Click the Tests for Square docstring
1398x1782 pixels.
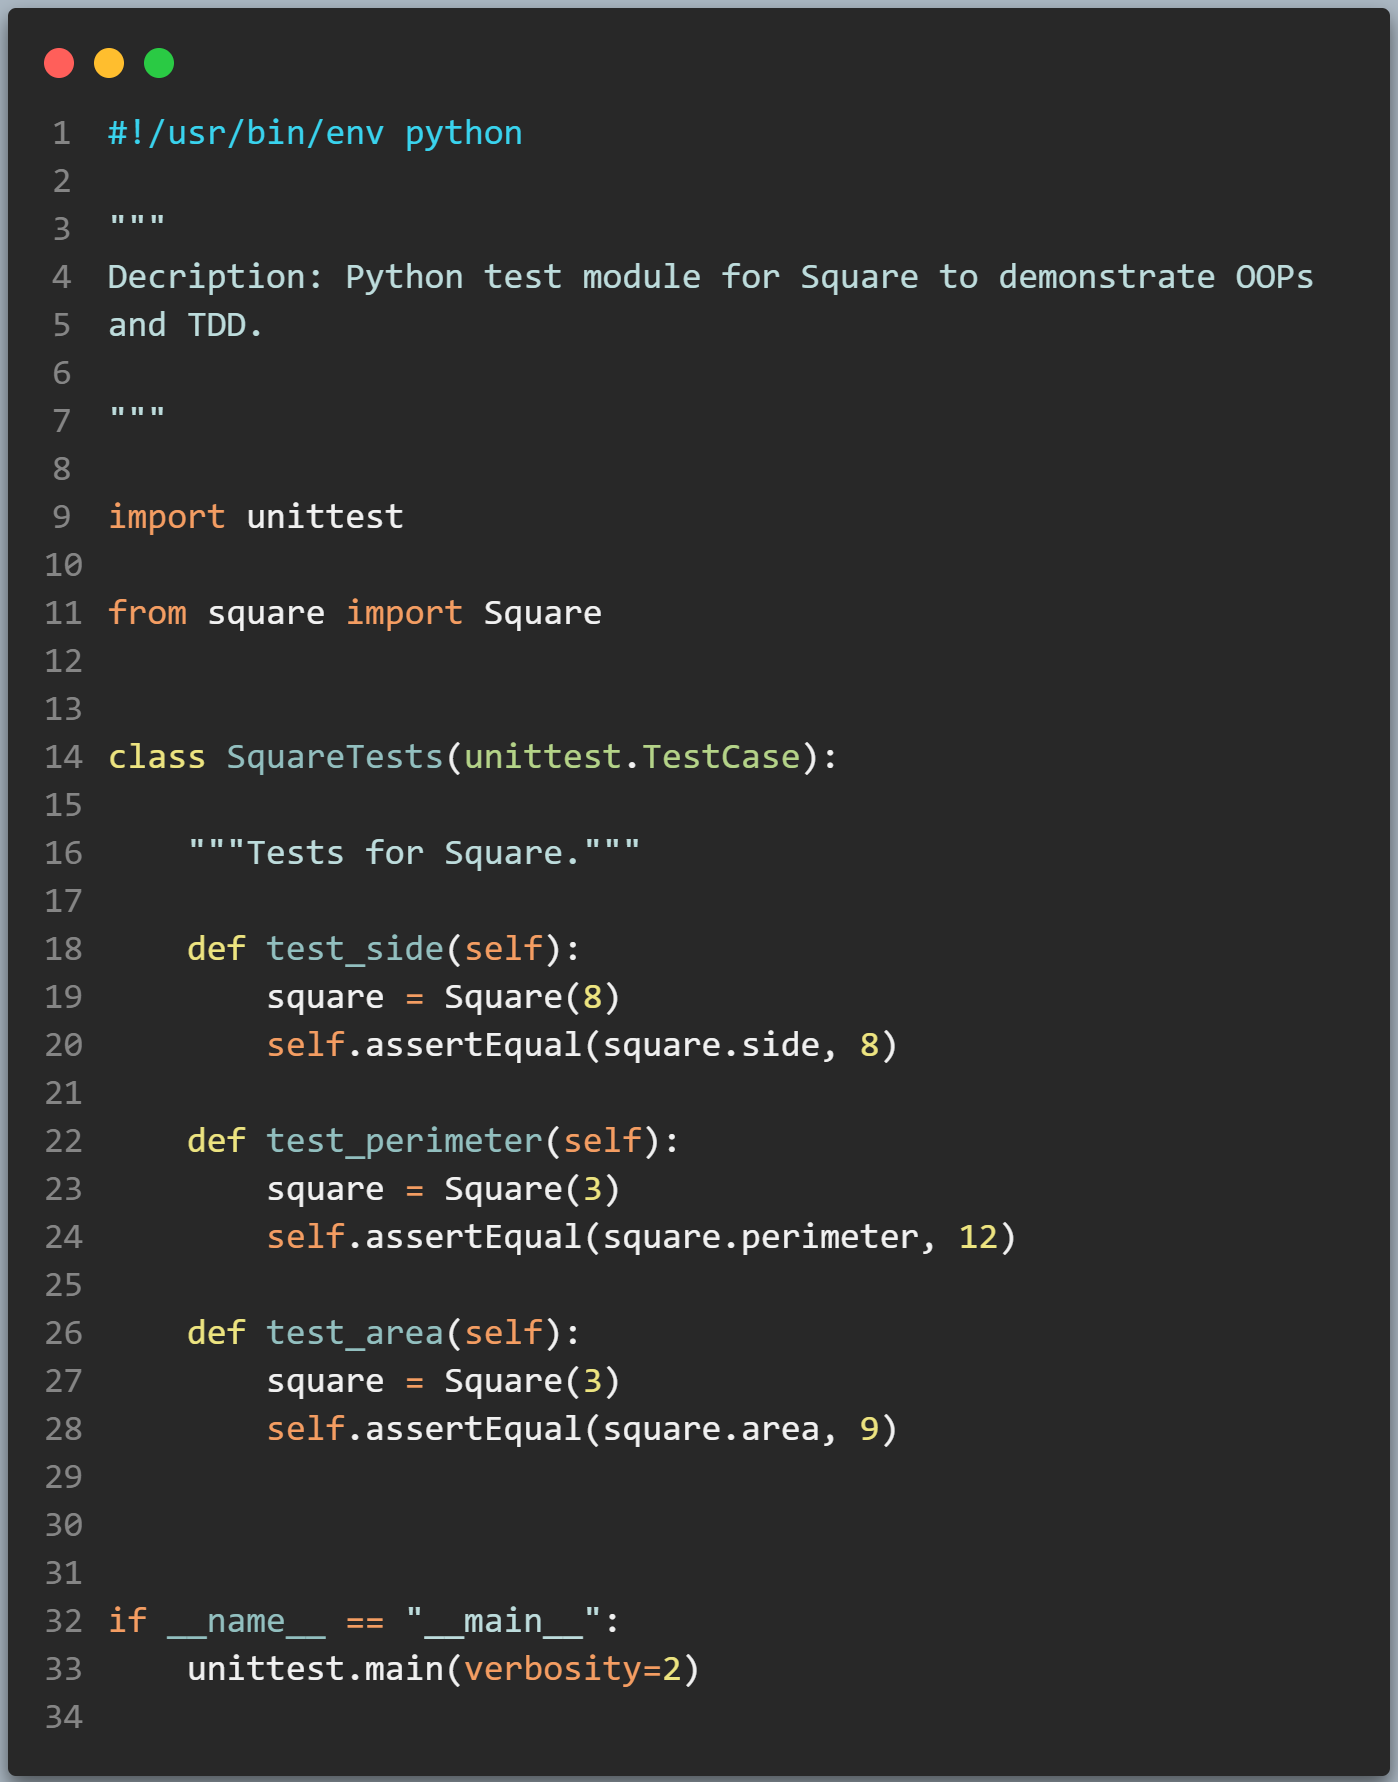414,853
